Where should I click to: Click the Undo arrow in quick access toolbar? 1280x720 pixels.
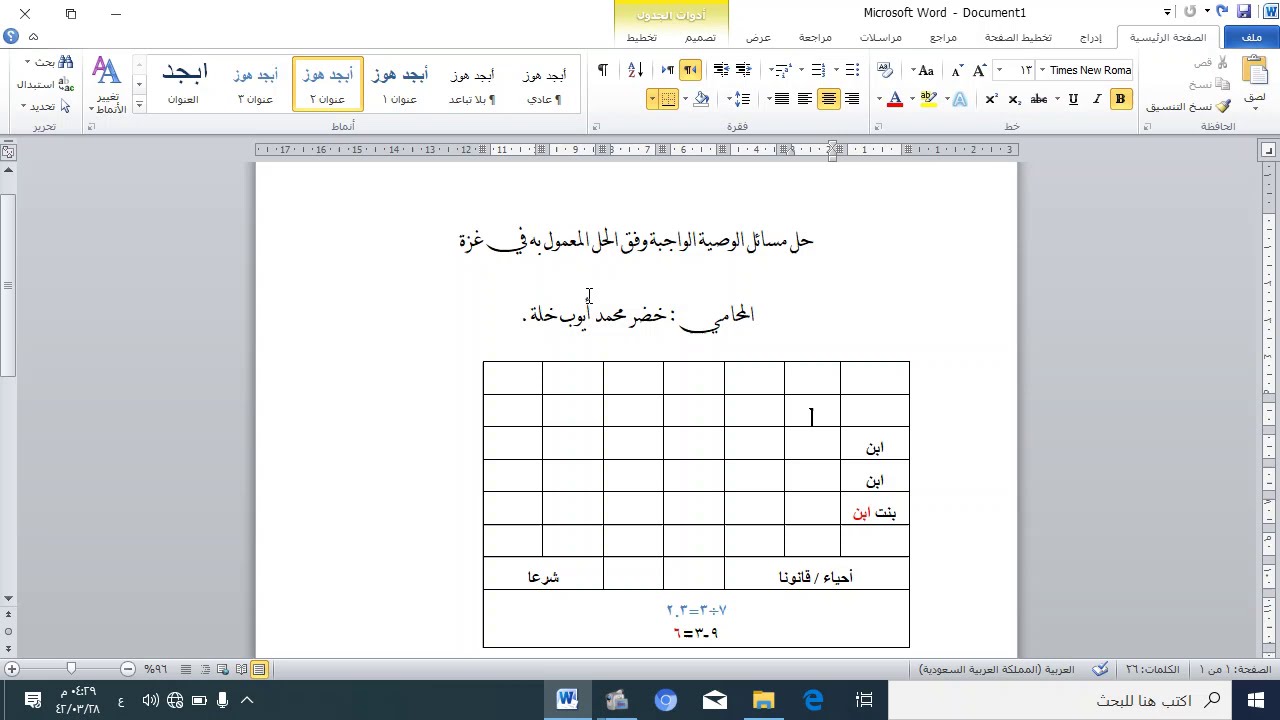pos(1222,12)
